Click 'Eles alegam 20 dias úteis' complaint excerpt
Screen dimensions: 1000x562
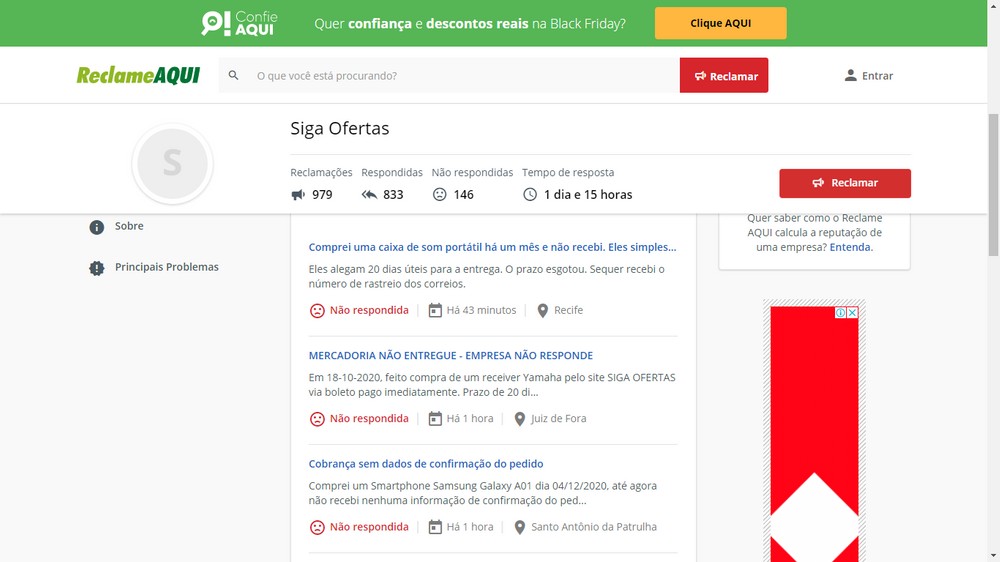(x=487, y=276)
